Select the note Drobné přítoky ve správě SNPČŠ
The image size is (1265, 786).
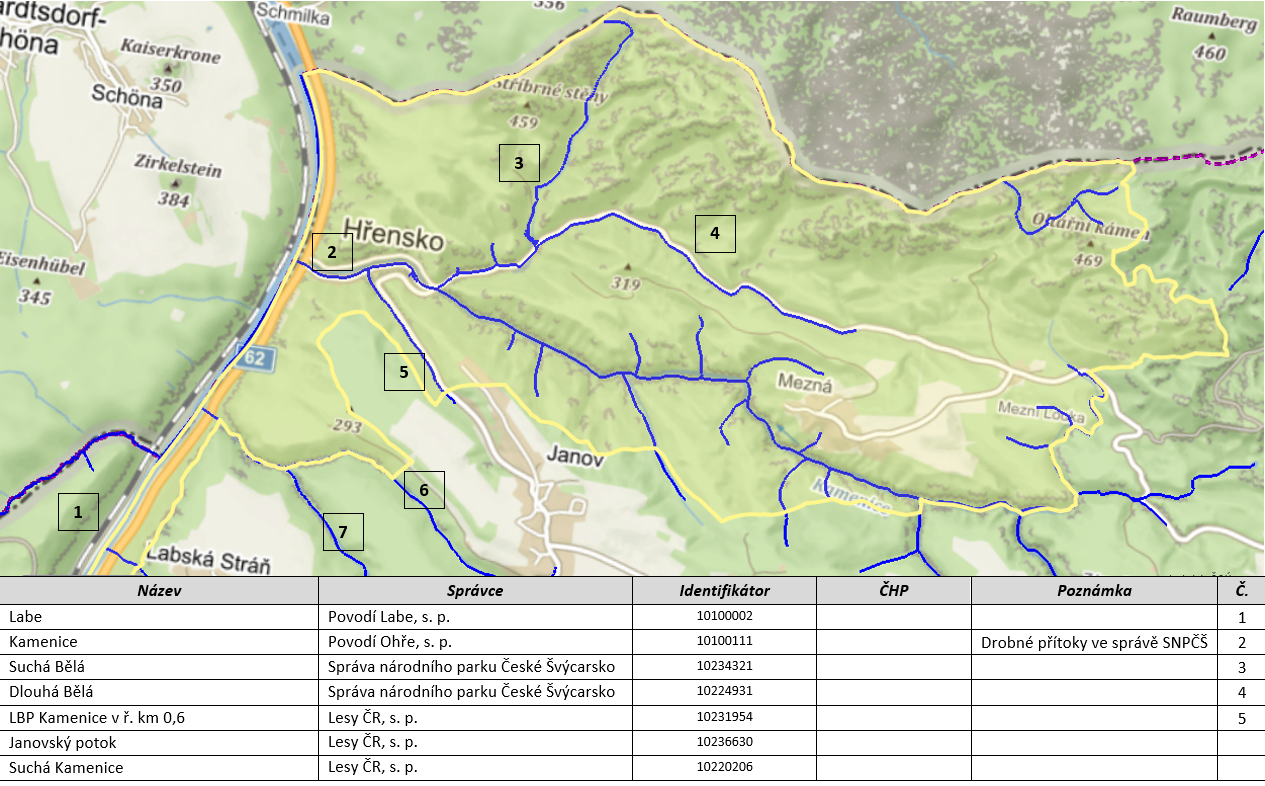pyautogui.click(x=1094, y=642)
